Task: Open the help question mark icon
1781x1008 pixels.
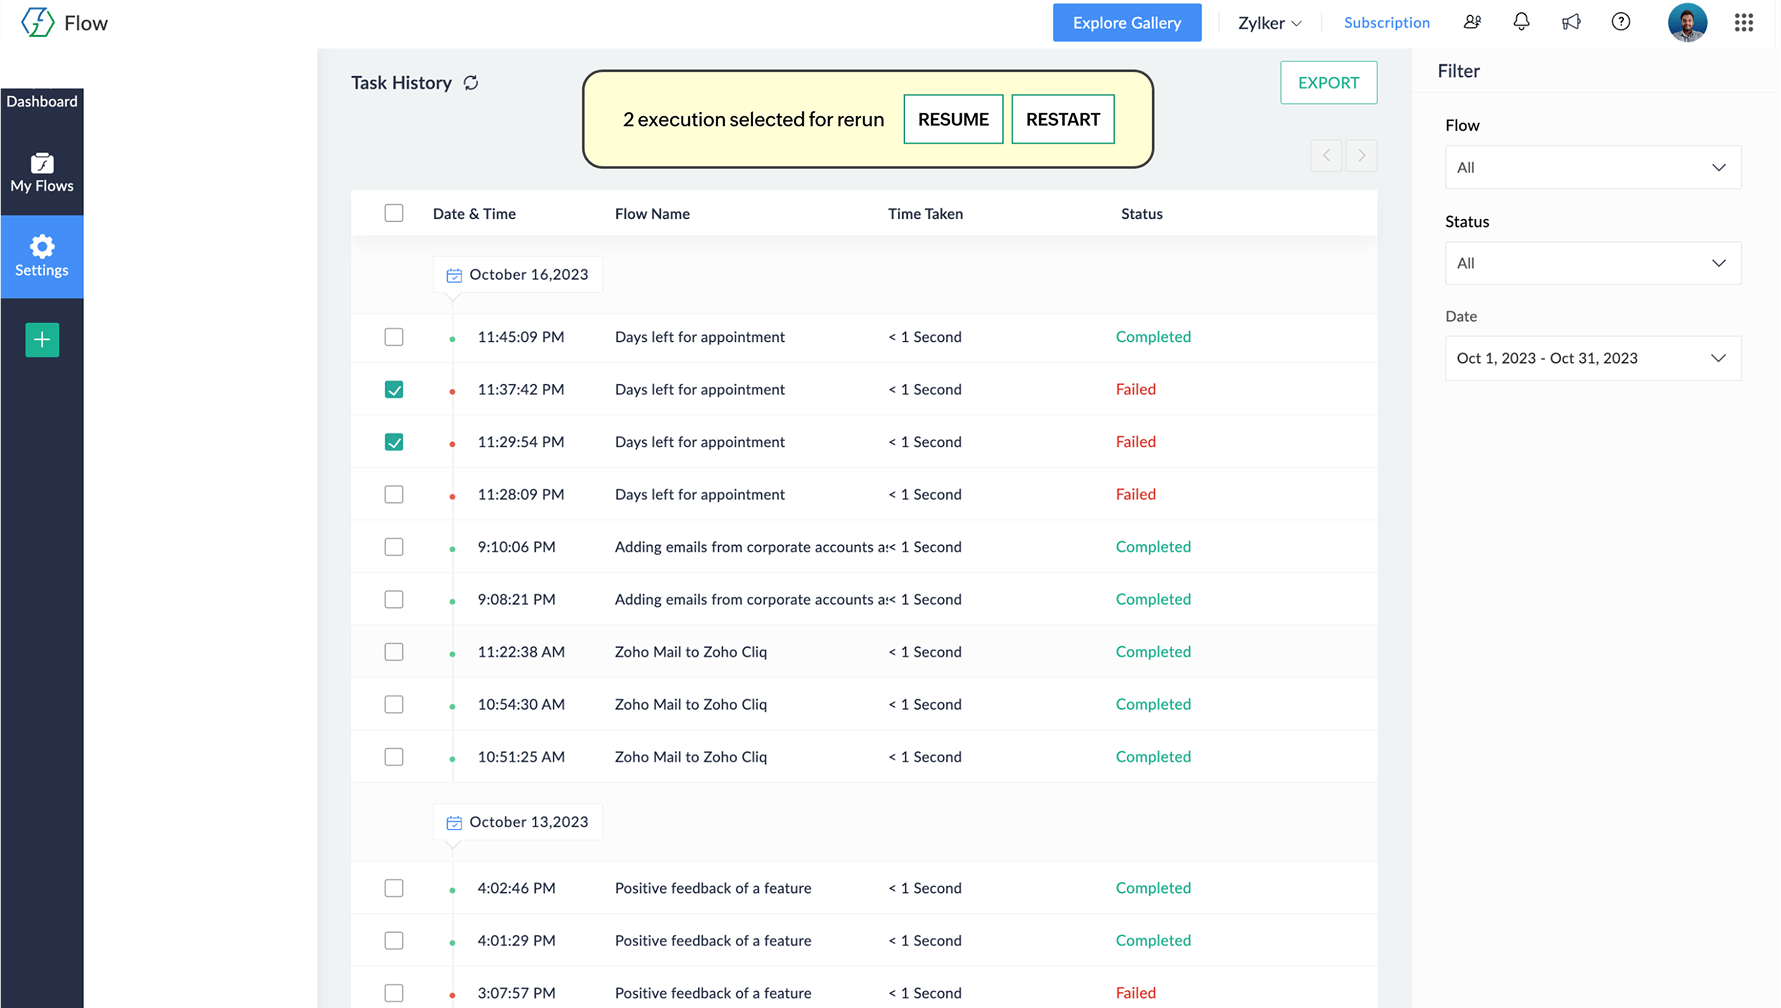Action: click(x=1621, y=22)
